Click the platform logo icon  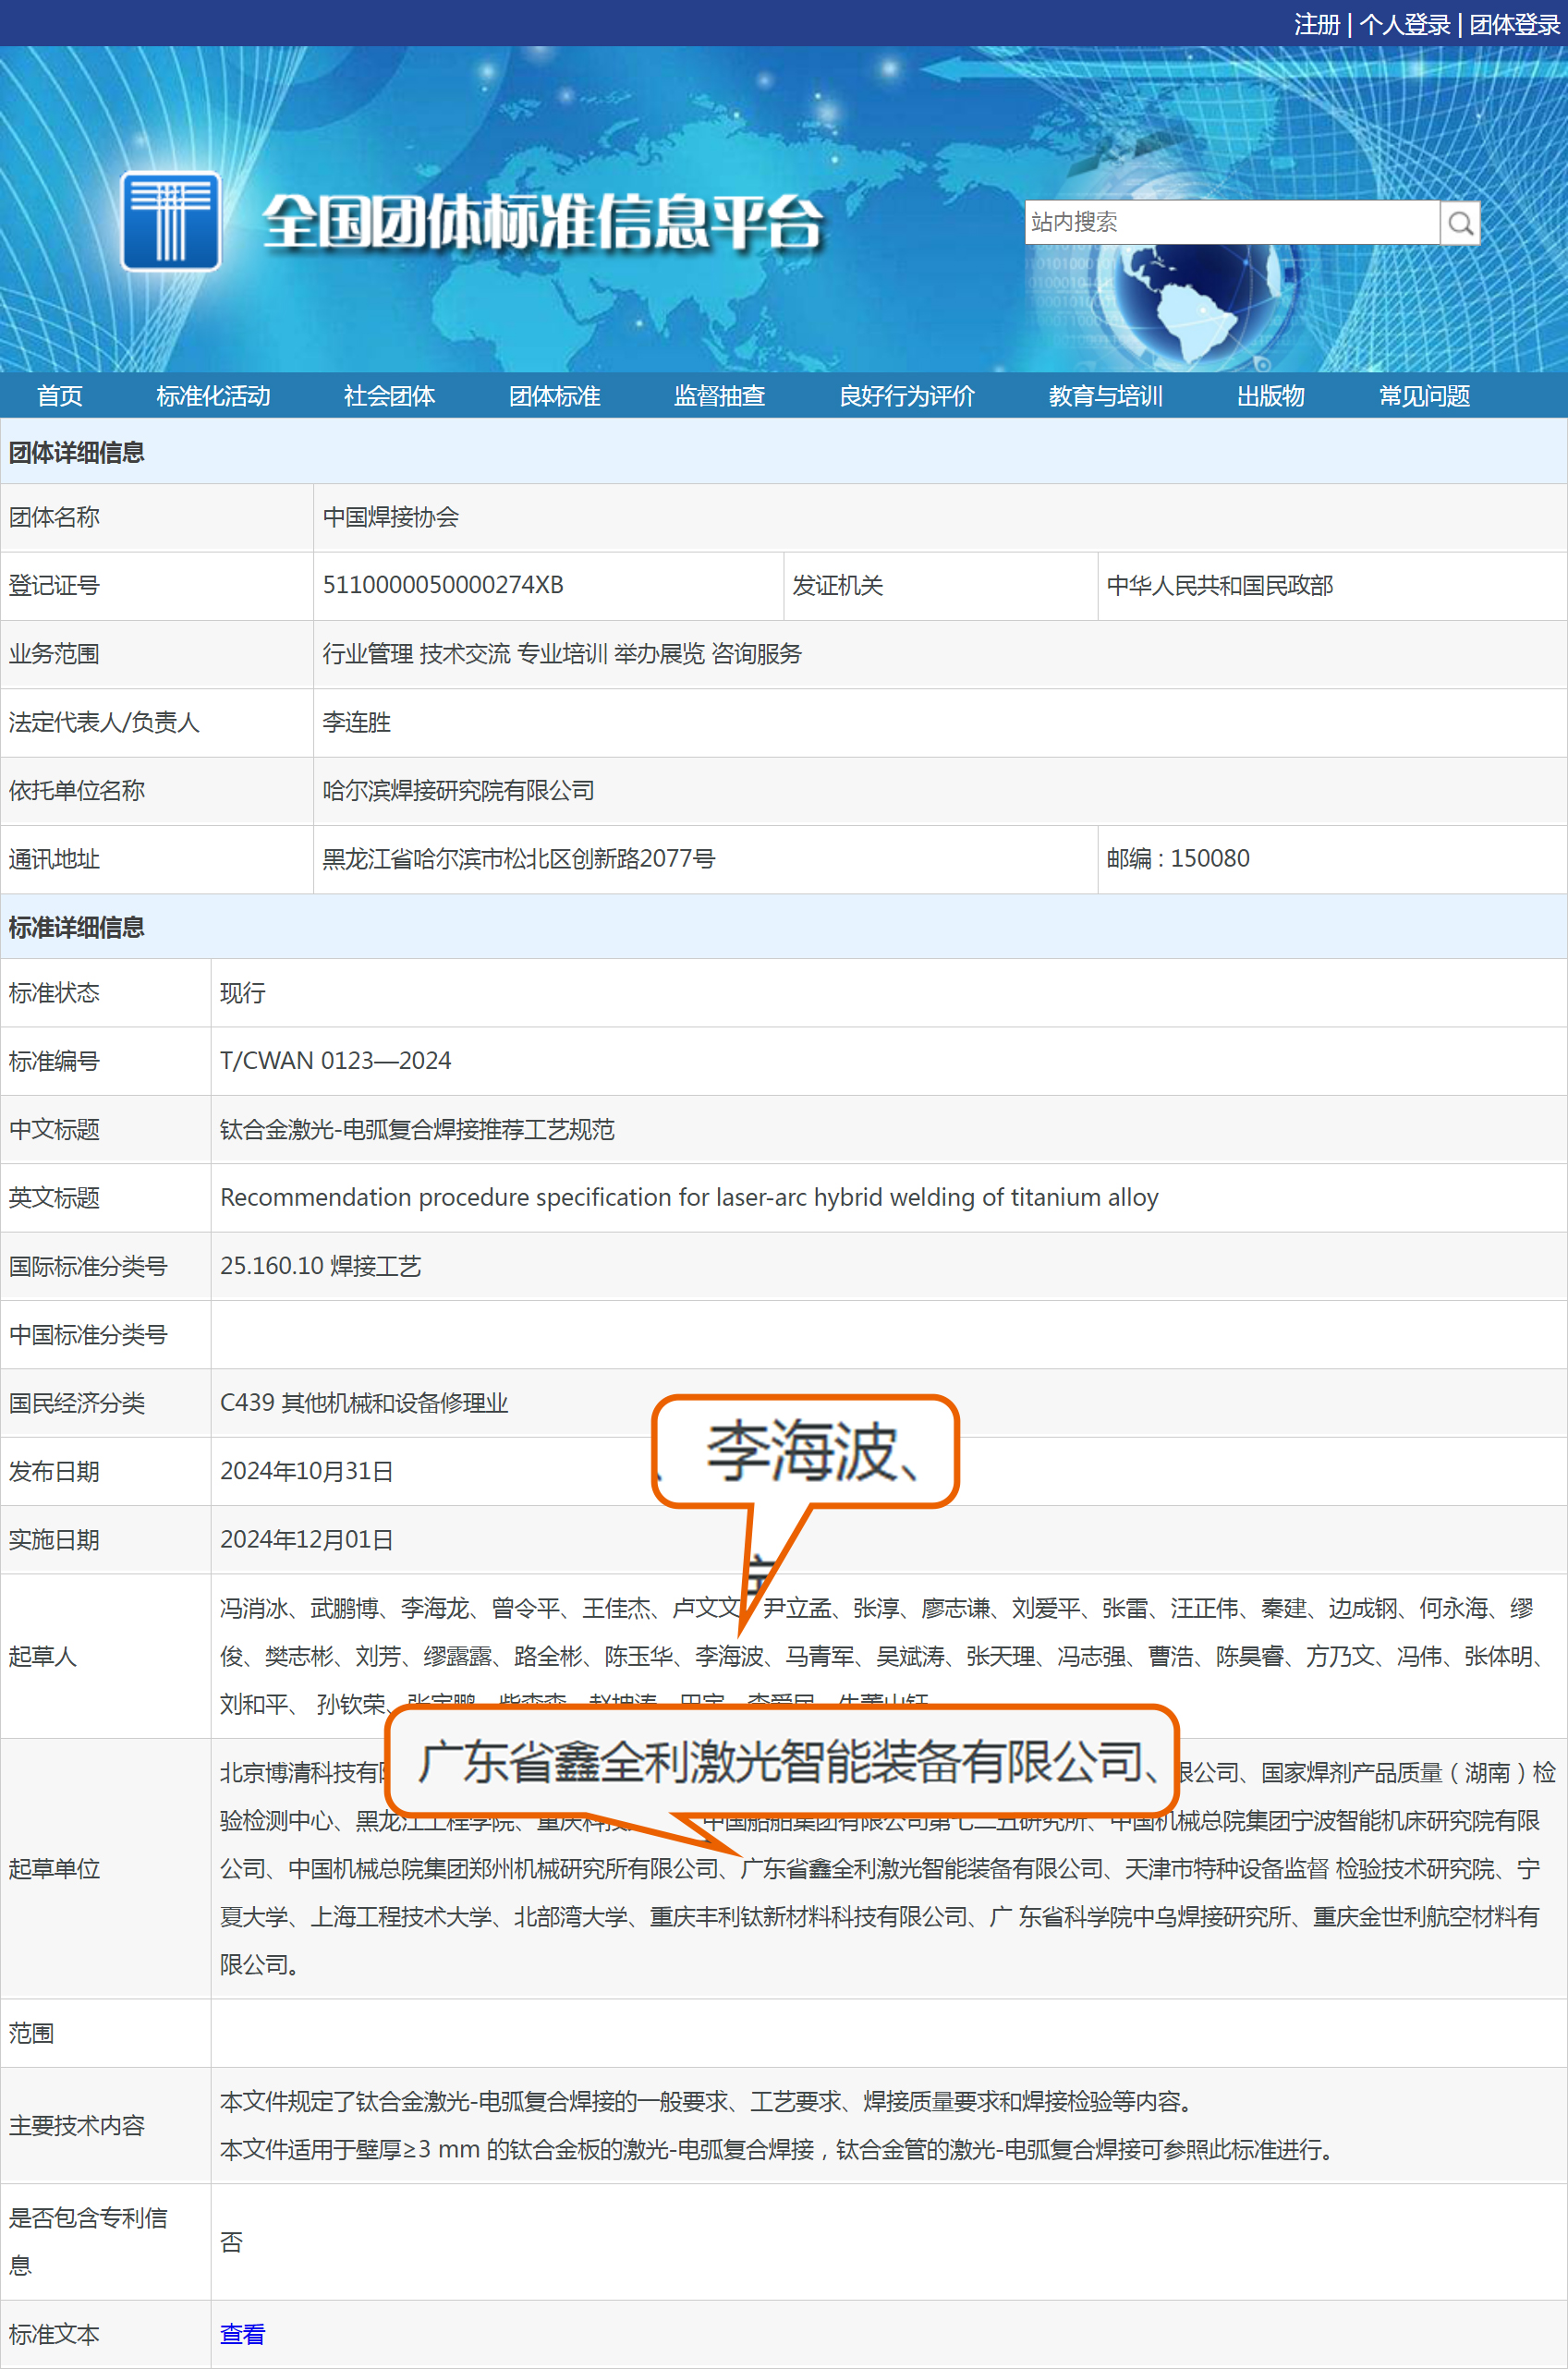coord(170,221)
